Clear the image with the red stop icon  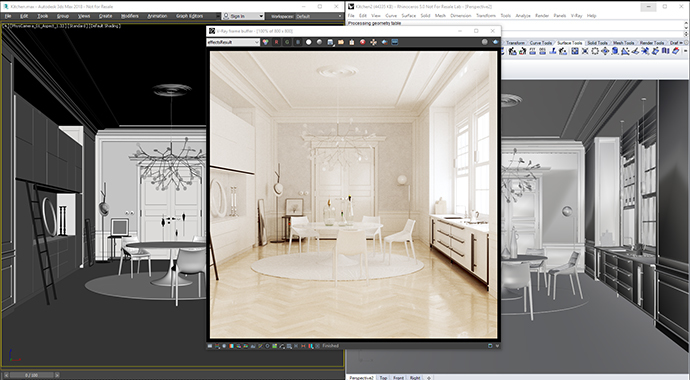pos(362,42)
